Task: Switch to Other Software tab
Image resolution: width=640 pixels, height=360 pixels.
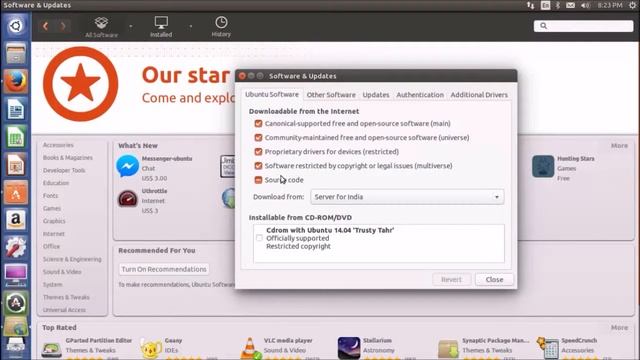Action: (x=331, y=95)
